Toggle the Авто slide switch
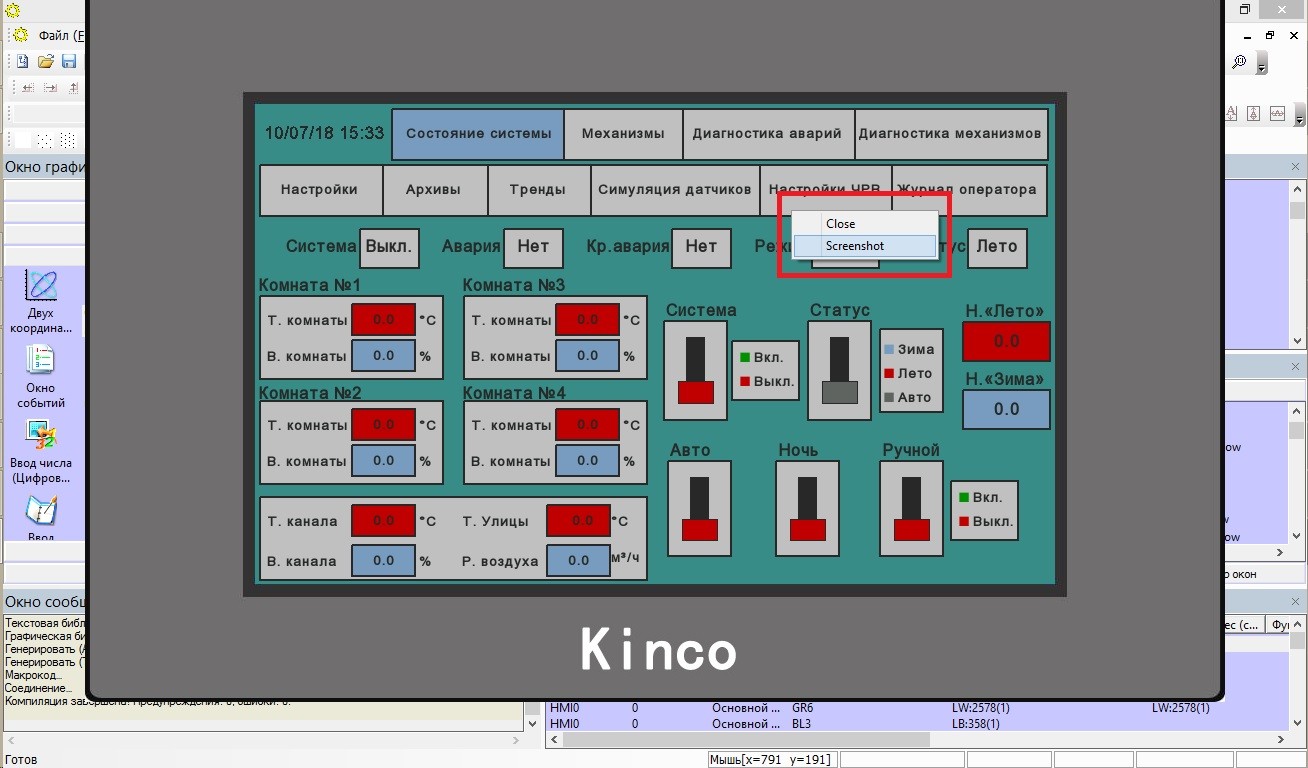 pos(700,508)
